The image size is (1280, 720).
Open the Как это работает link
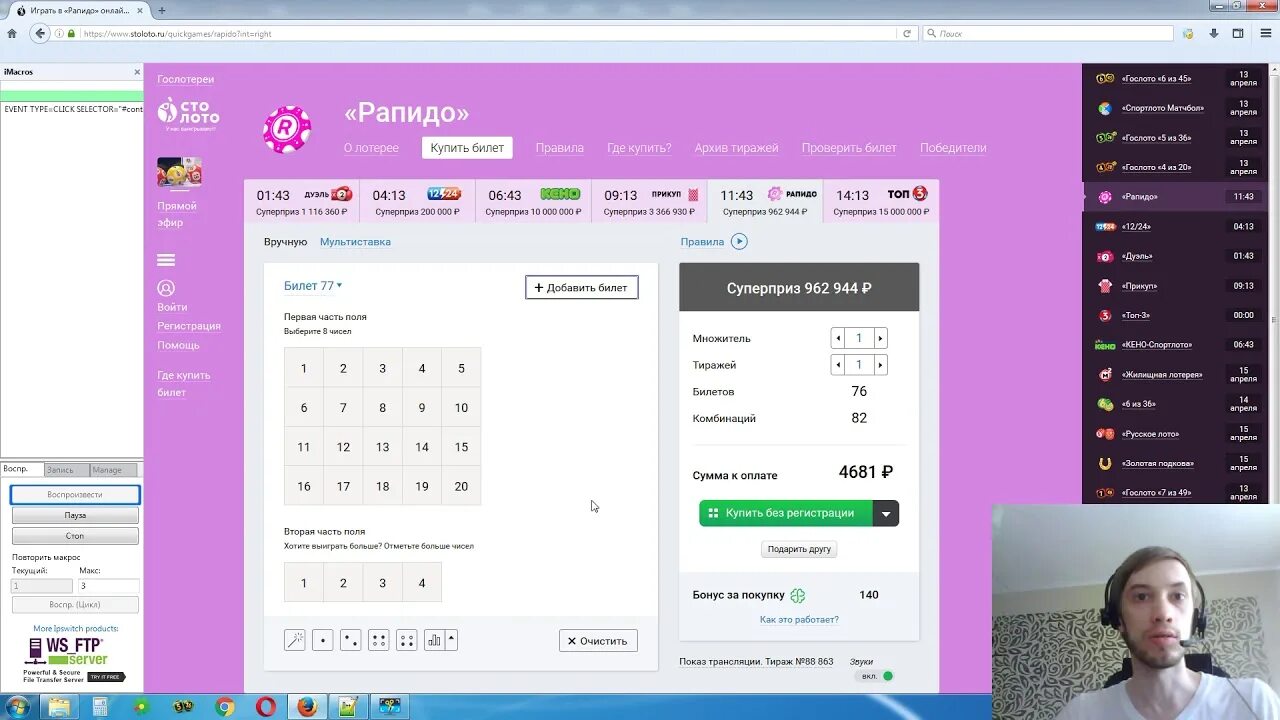pyautogui.click(x=799, y=620)
